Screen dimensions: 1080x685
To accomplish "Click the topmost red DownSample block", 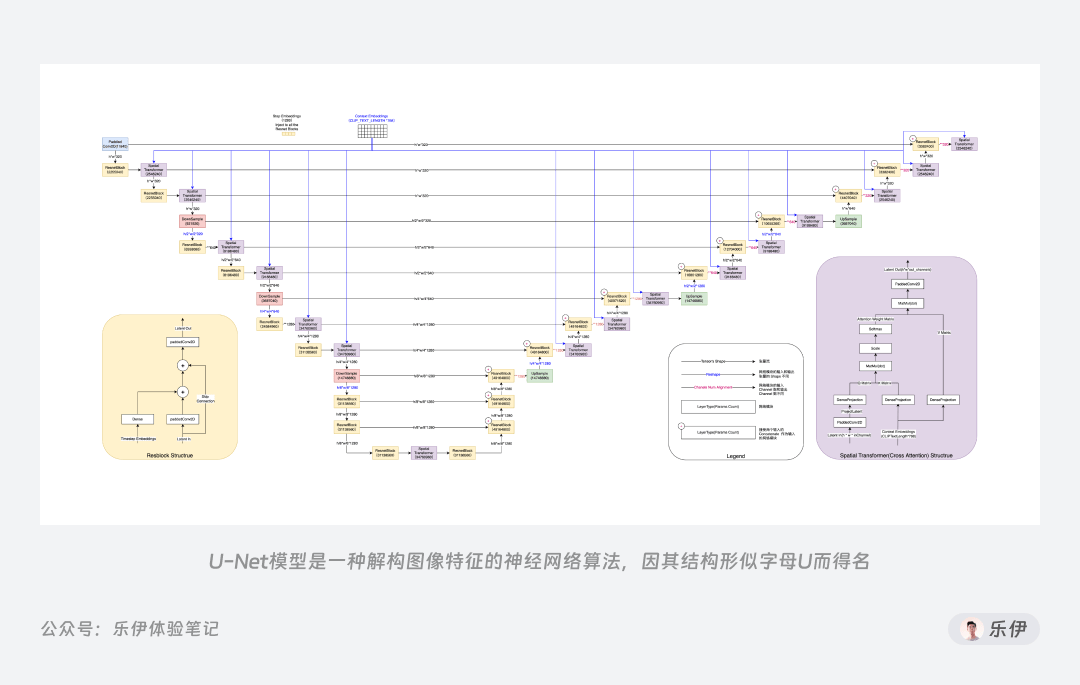I will [192, 221].
